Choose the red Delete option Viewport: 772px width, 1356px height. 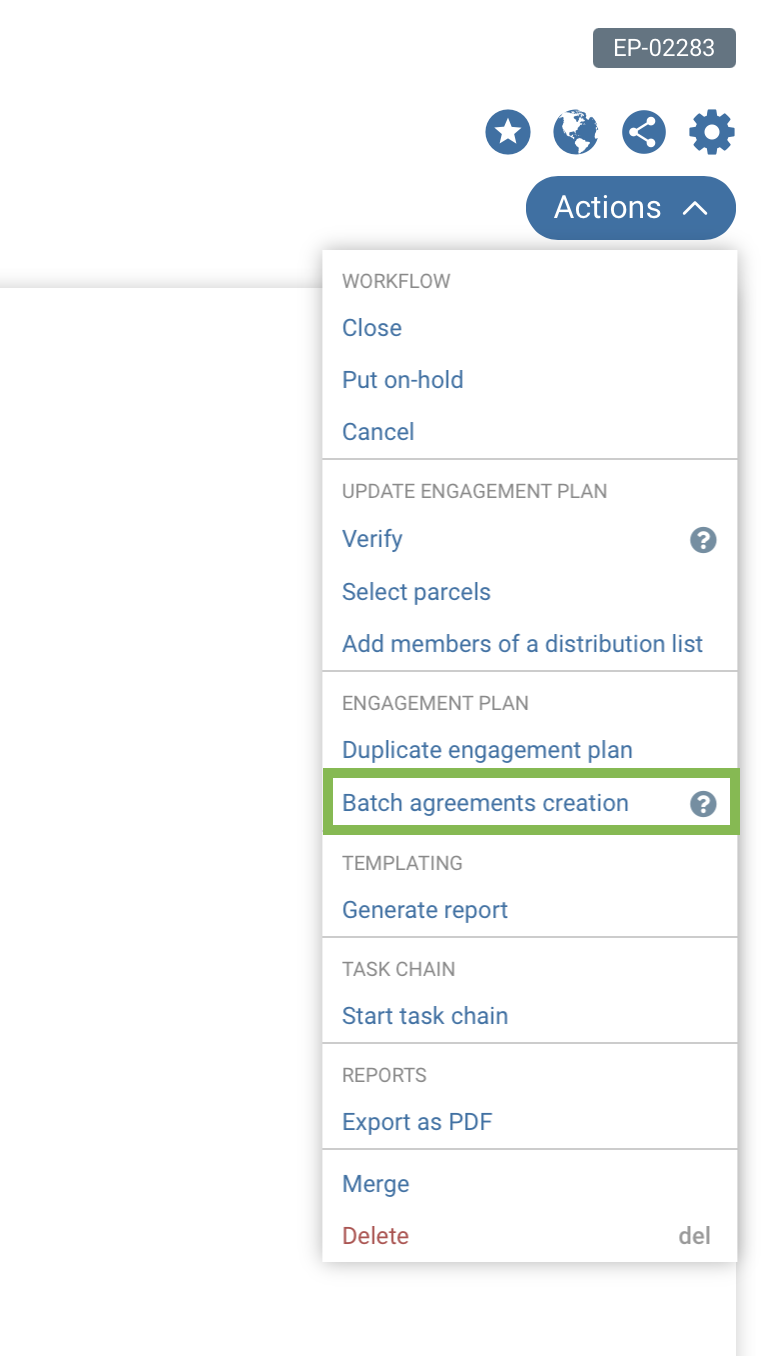click(x=375, y=1236)
